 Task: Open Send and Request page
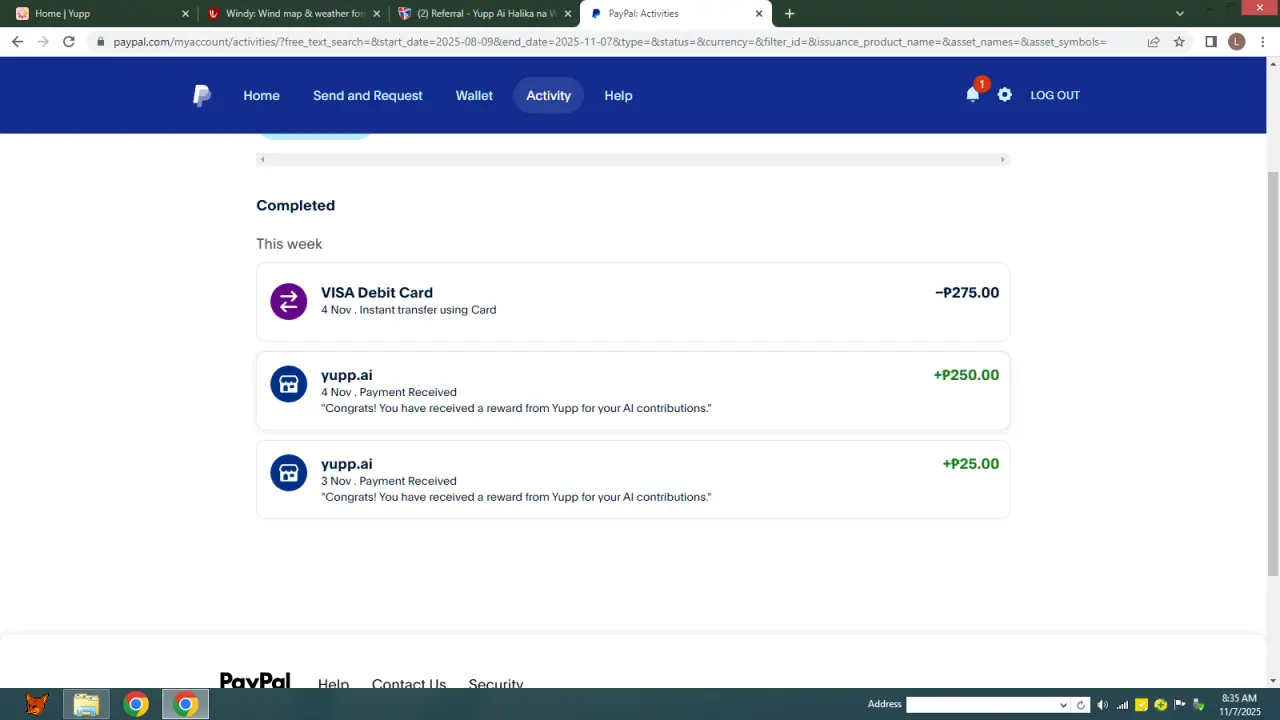pos(368,95)
